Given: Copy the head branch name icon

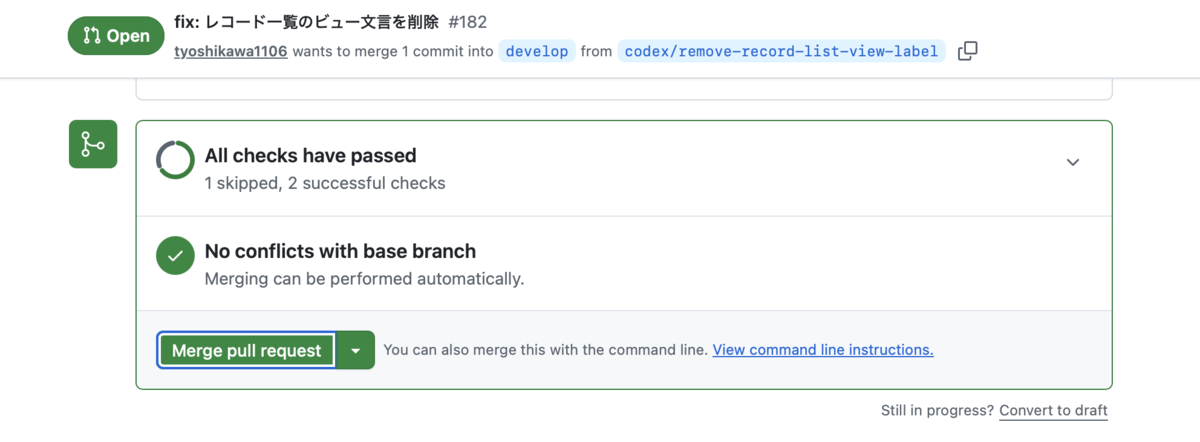Looking at the screenshot, I should [x=967, y=51].
